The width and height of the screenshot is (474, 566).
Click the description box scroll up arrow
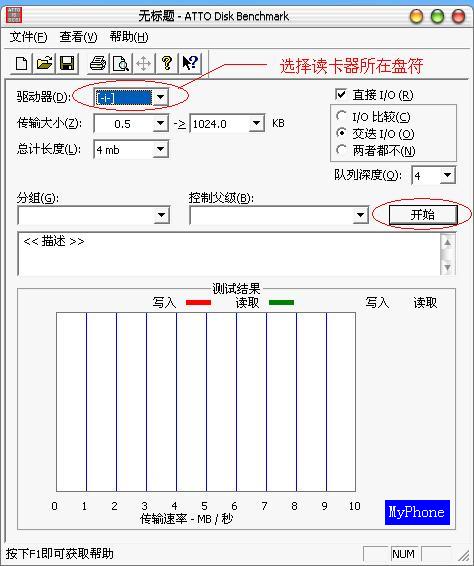coord(448,242)
